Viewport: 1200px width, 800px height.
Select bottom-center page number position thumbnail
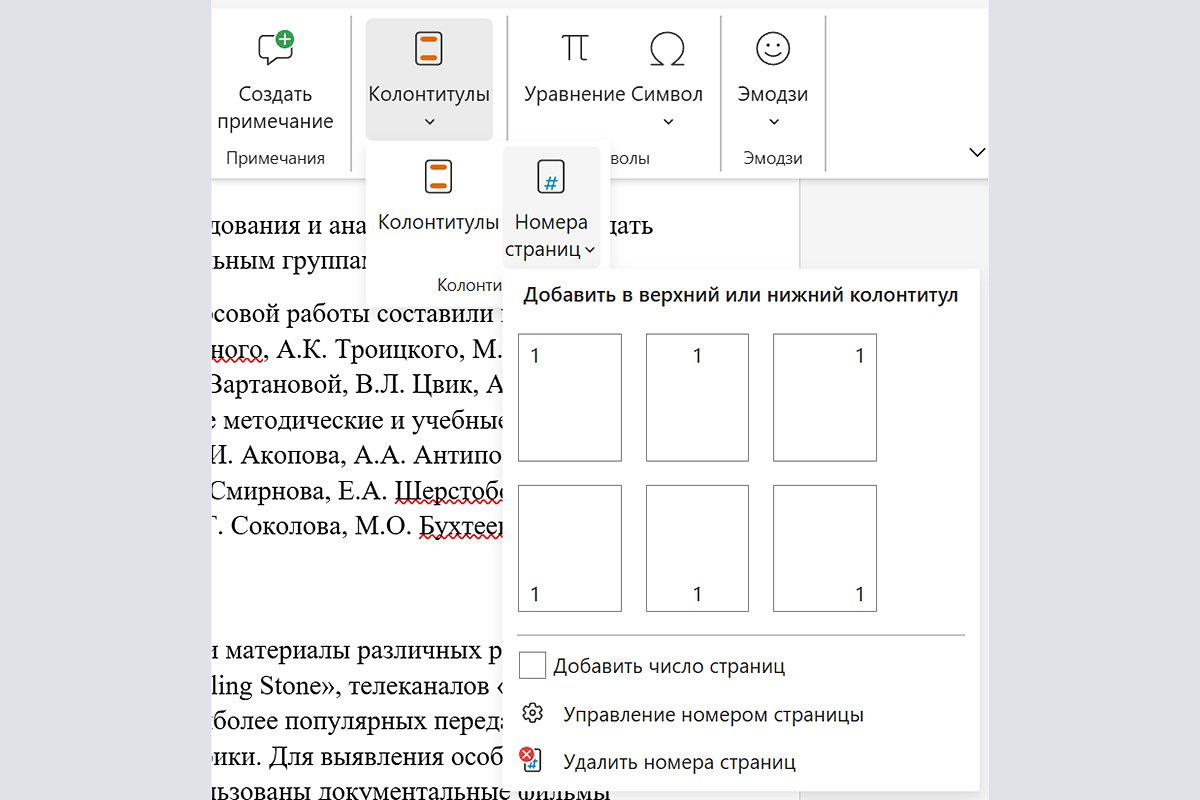[697, 547]
